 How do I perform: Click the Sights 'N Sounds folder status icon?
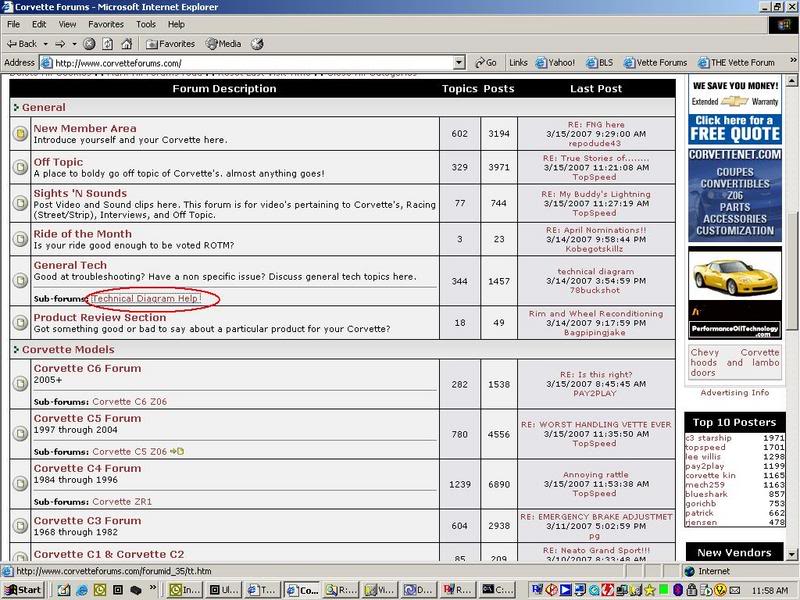(x=20, y=203)
